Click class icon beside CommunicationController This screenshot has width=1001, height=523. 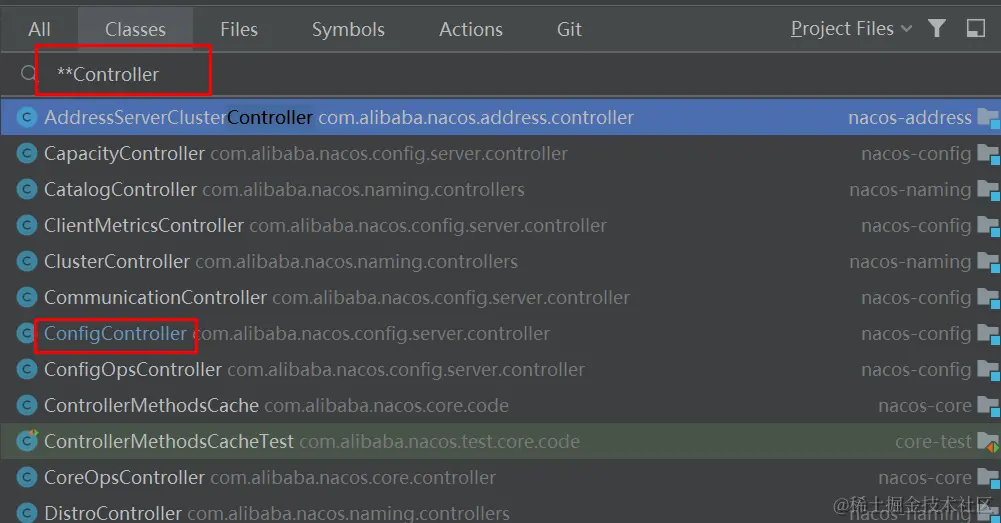27,298
